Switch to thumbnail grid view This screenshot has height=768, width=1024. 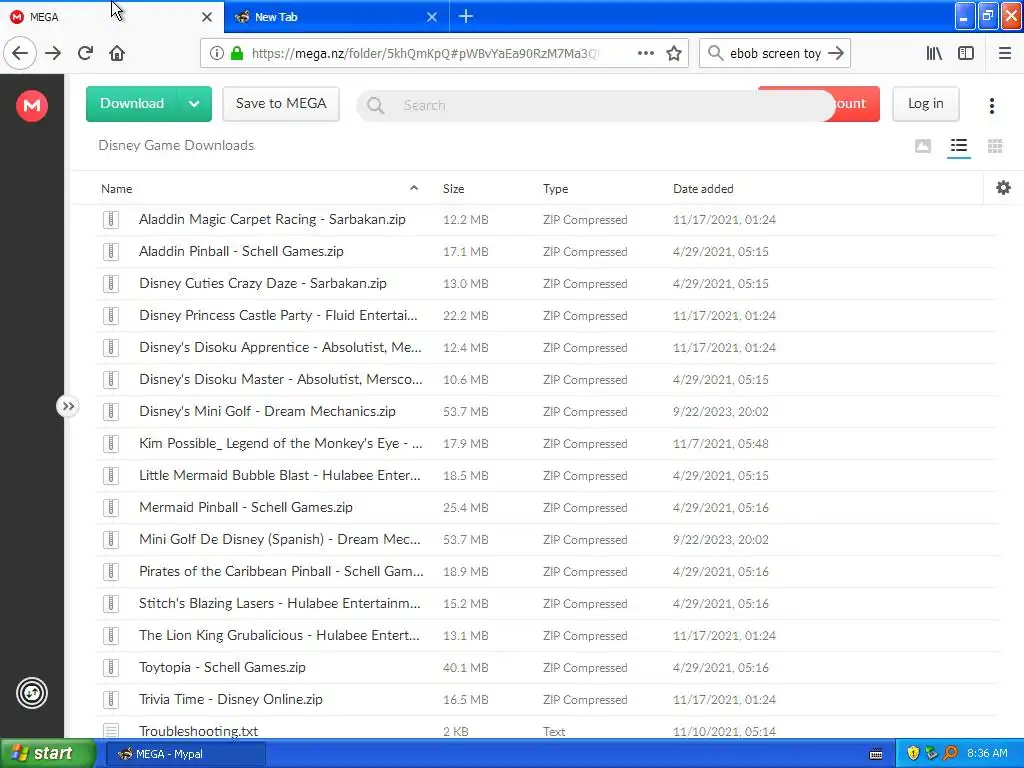click(995, 146)
